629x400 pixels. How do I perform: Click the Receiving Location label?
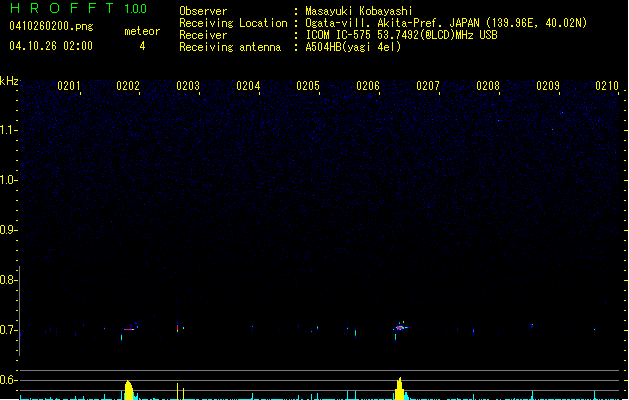[x=233, y=23]
